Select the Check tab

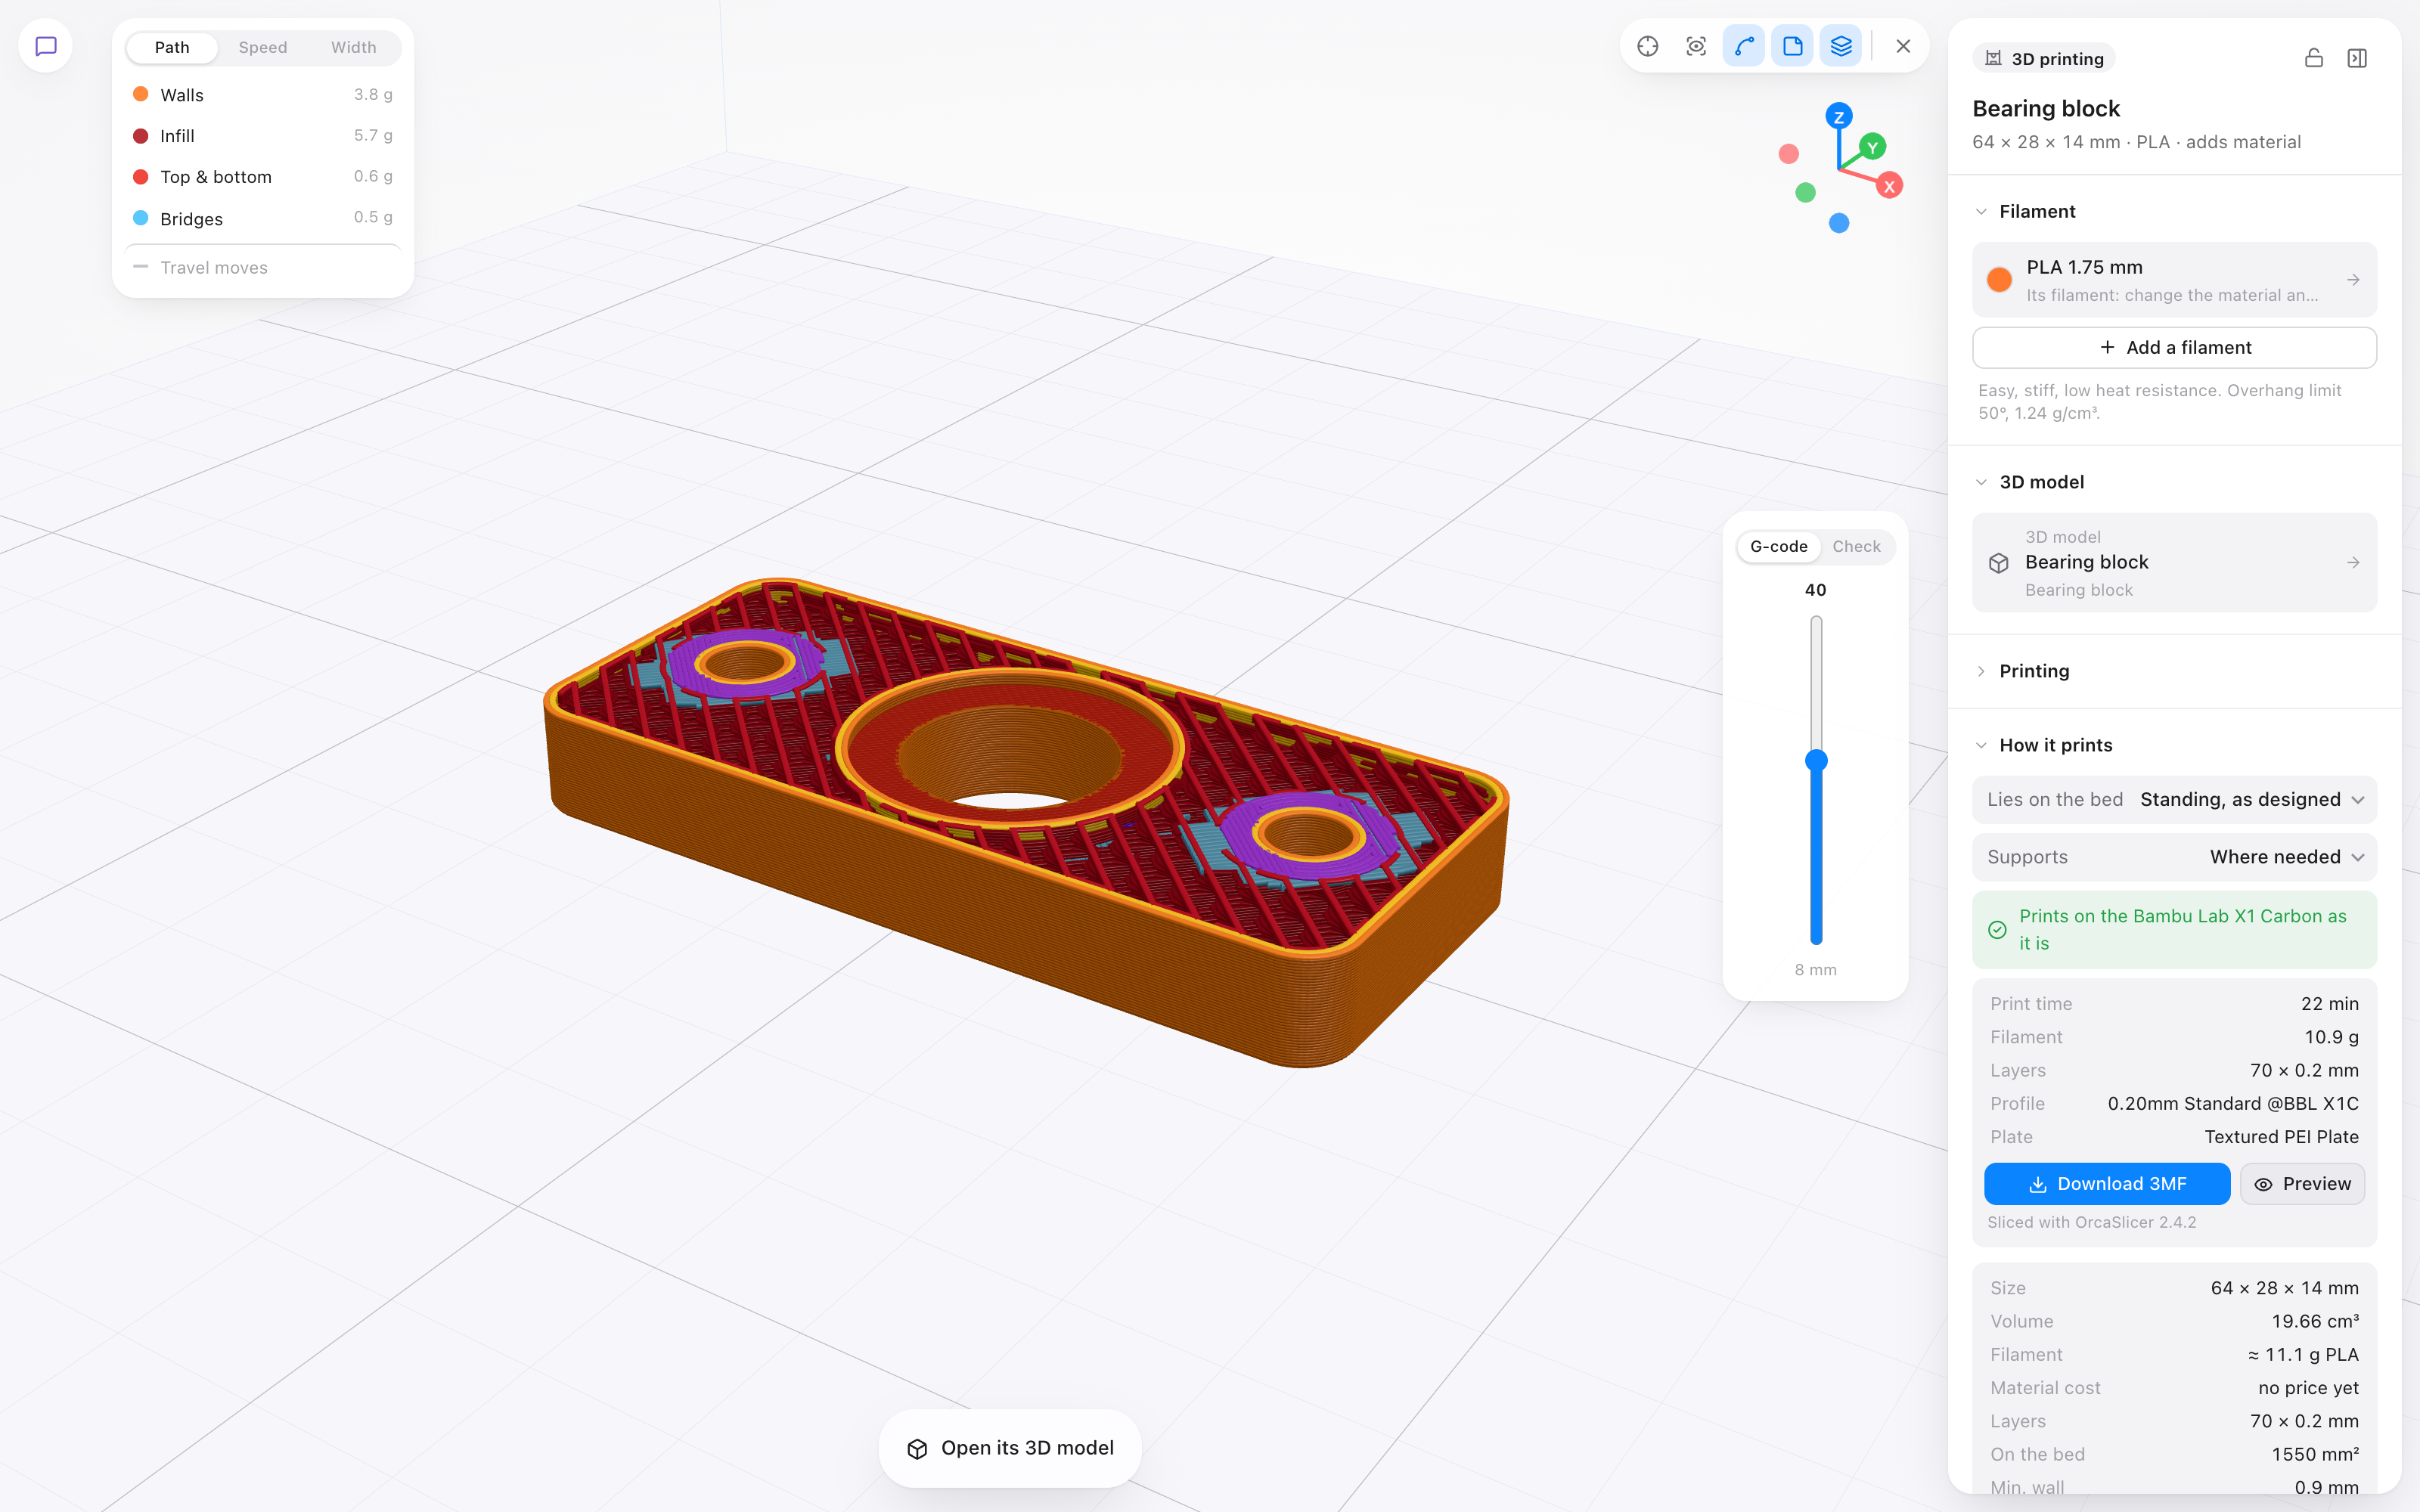(x=1856, y=546)
